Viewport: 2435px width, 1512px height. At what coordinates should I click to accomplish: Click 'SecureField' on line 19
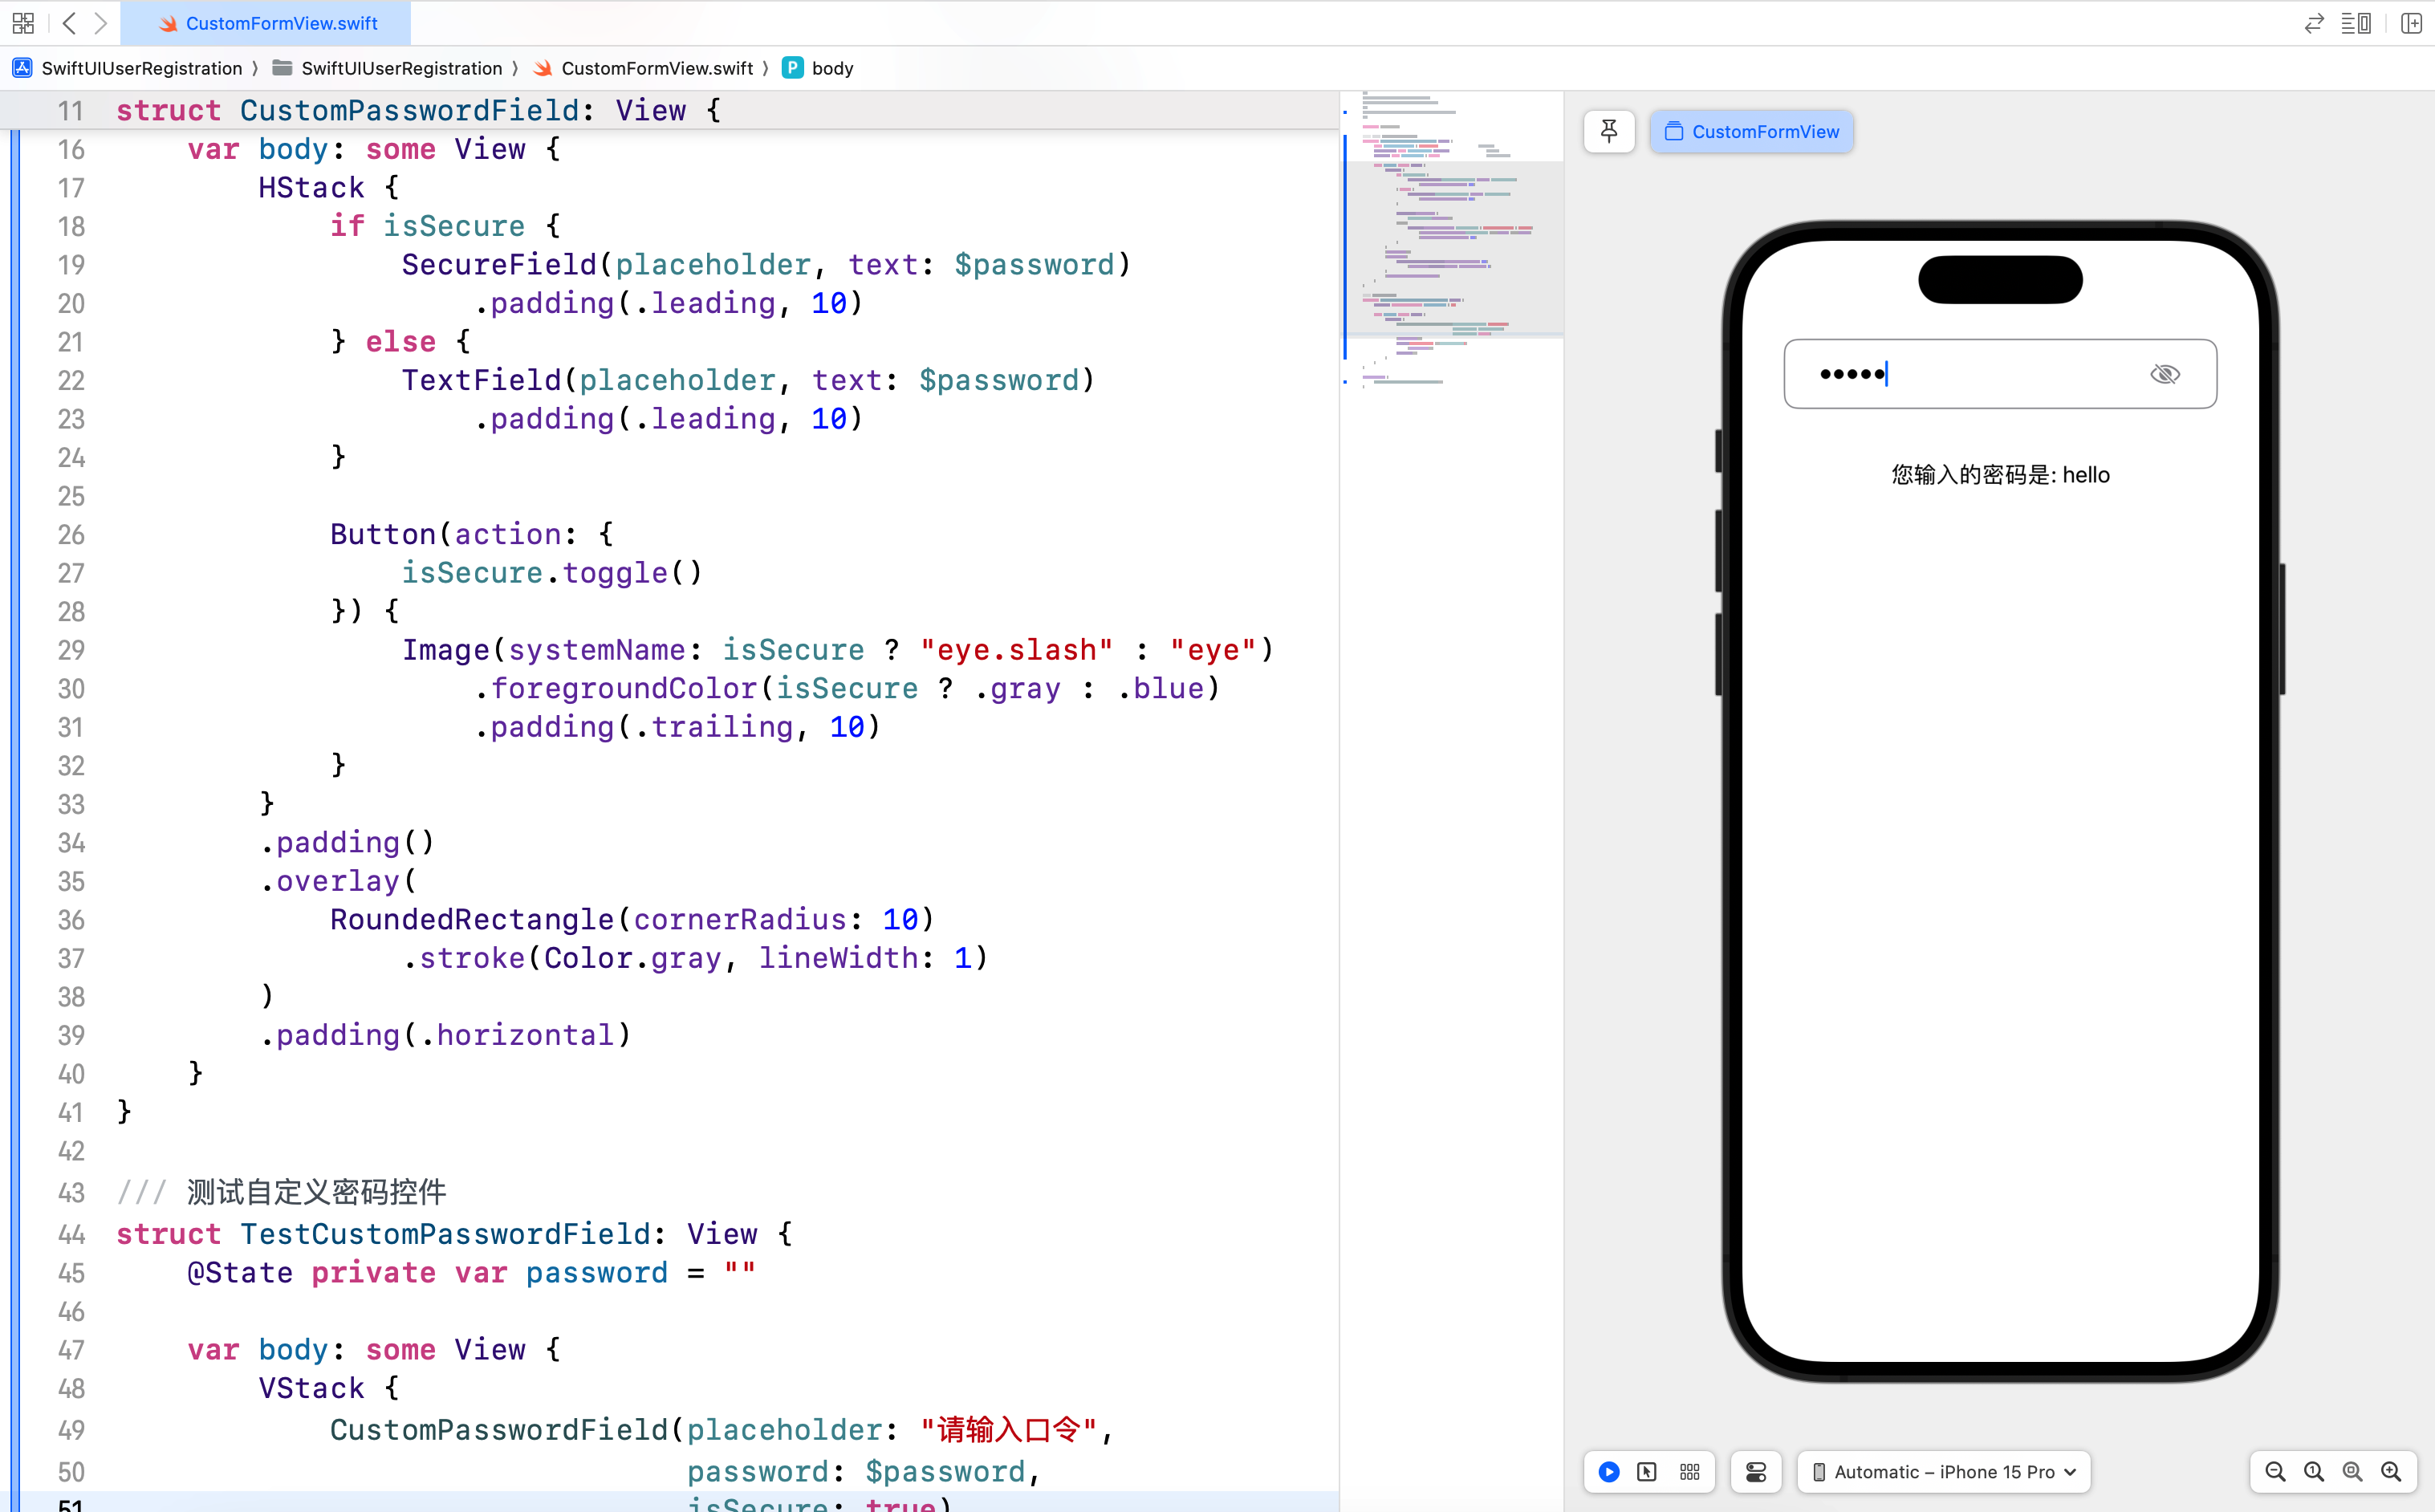[499, 265]
